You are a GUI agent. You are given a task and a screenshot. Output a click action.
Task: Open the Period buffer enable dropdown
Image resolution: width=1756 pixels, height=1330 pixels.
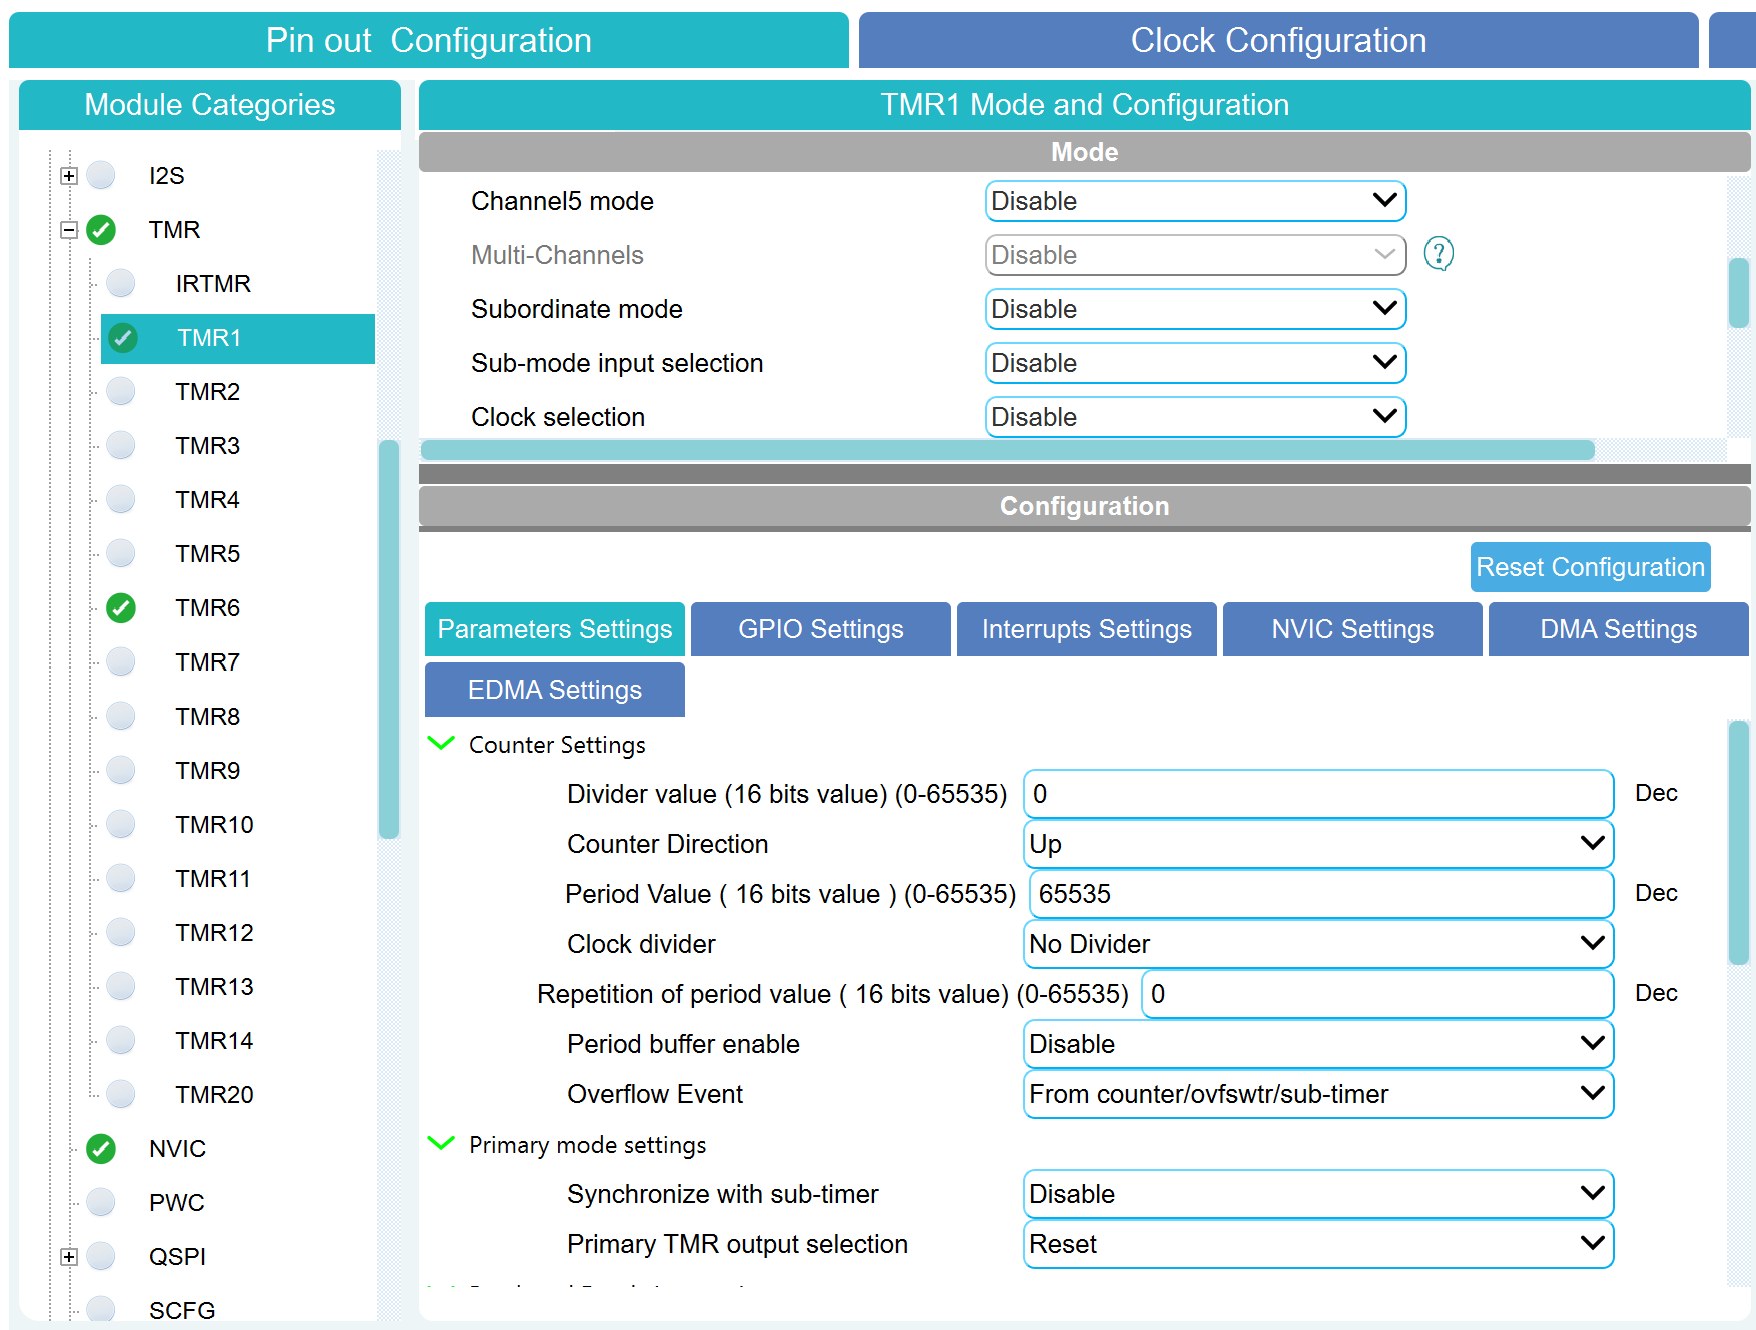pyautogui.click(x=1318, y=1044)
